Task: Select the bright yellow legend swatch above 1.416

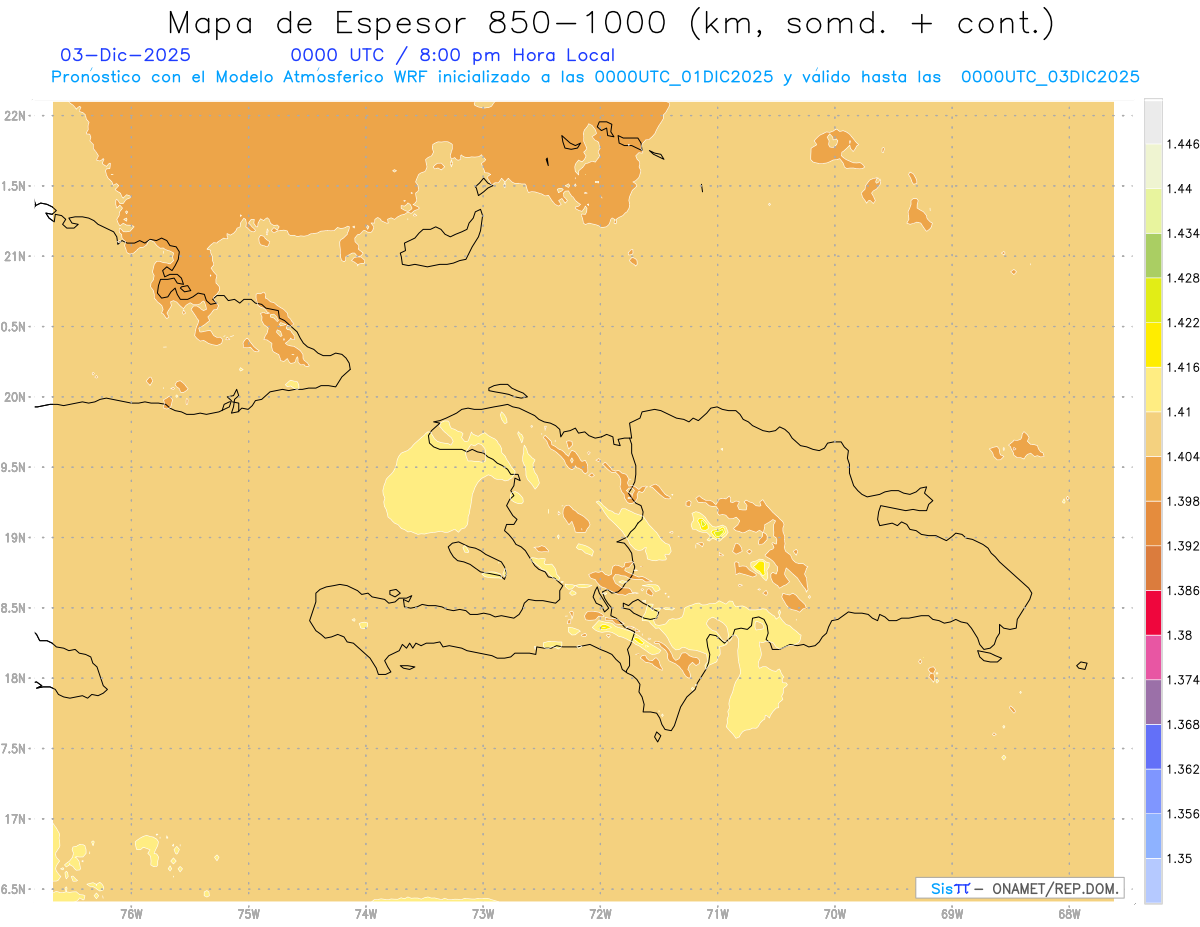Action: (x=1153, y=345)
